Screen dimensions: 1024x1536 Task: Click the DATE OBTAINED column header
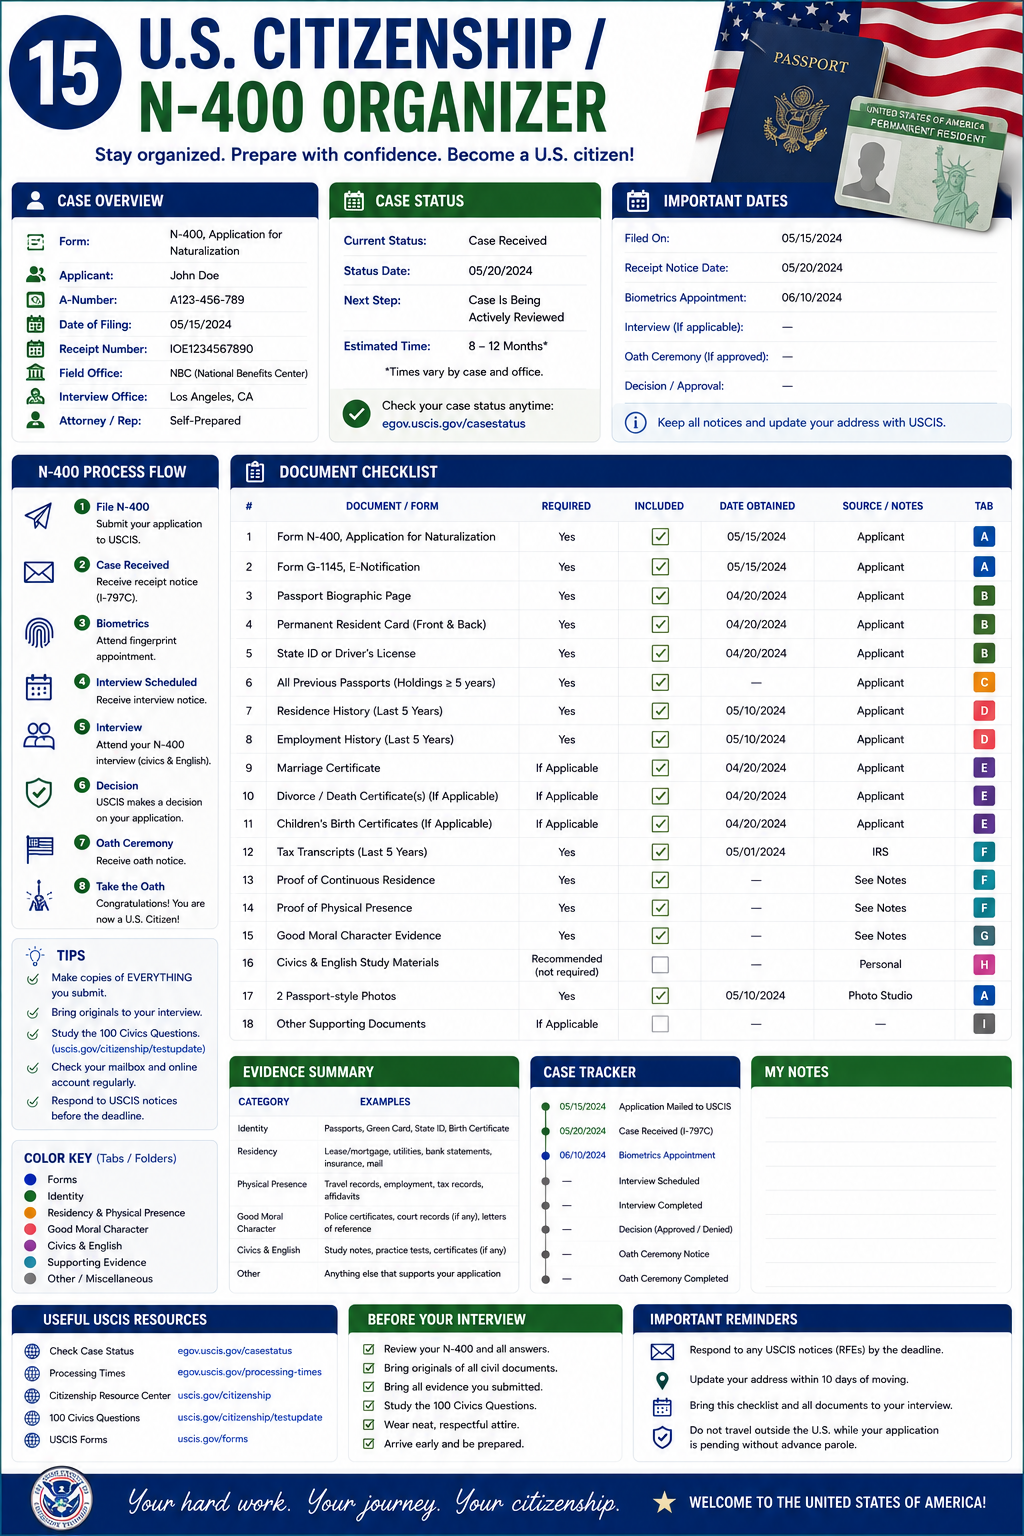click(x=757, y=506)
